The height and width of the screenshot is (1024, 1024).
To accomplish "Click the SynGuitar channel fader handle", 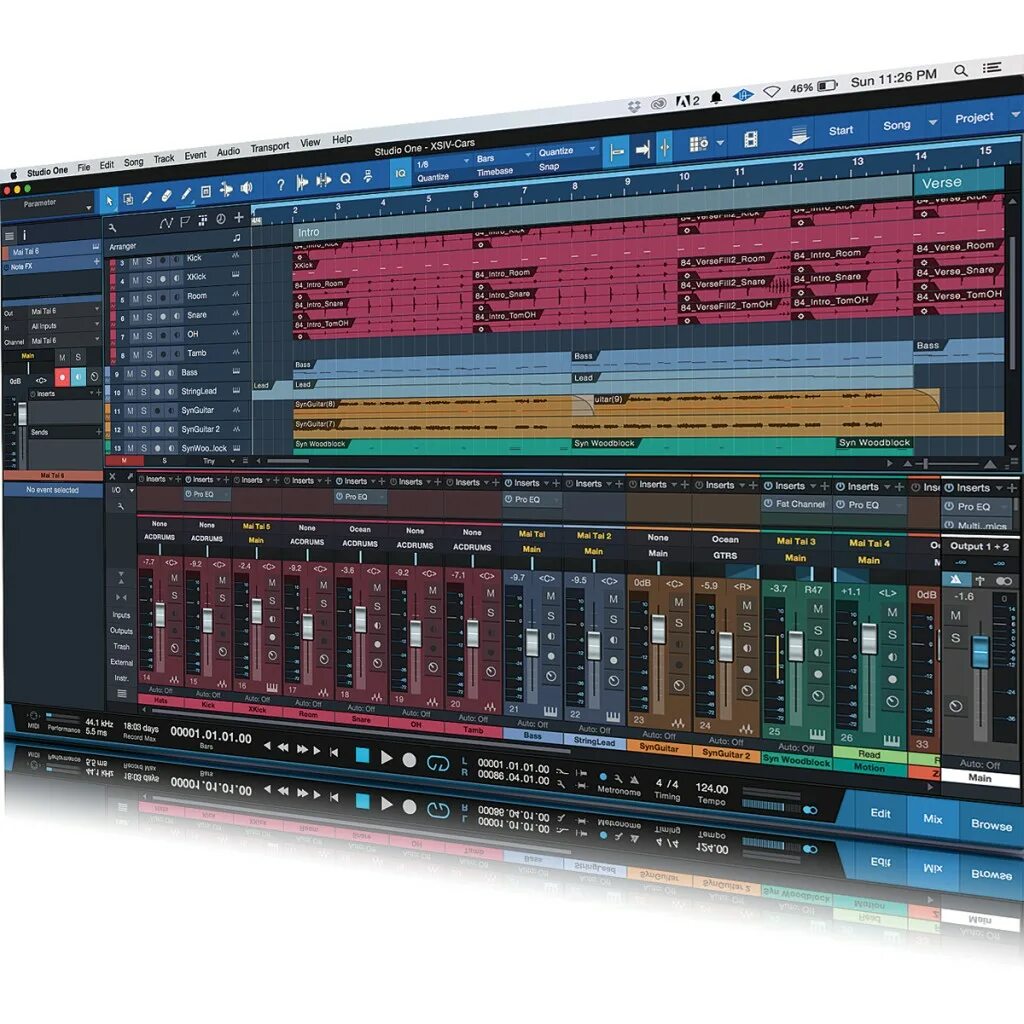I will click(x=658, y=628).
